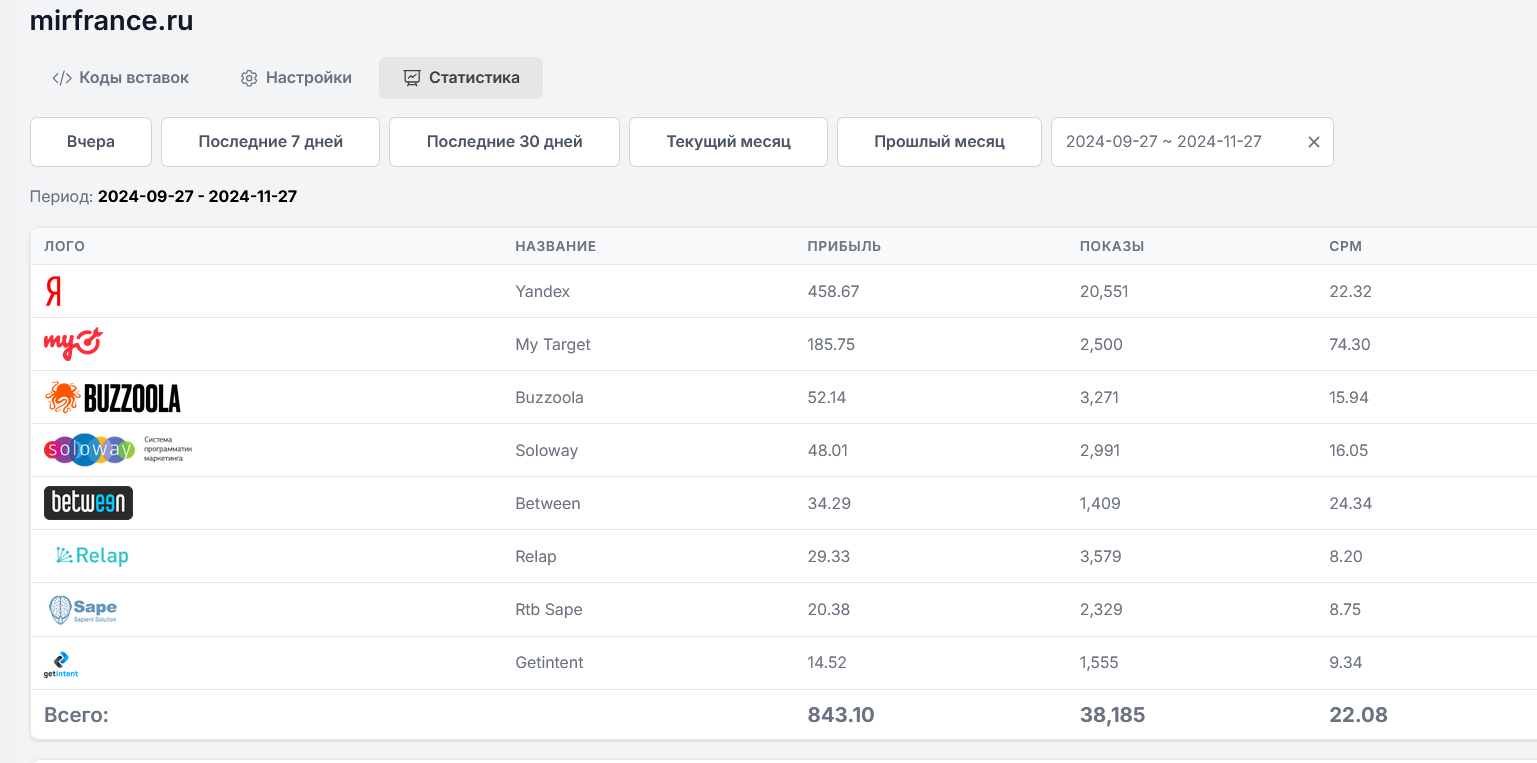Open the Коды вставок tab

120,78
